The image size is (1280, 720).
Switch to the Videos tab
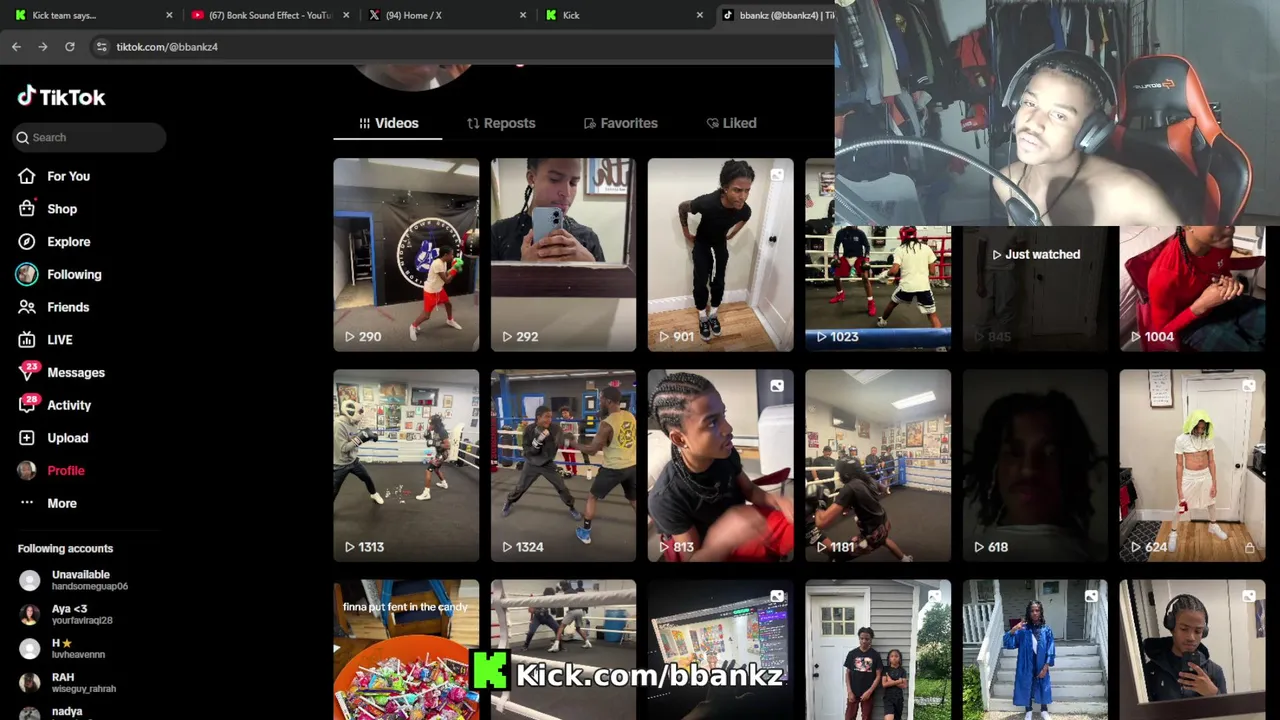point(388,123)
